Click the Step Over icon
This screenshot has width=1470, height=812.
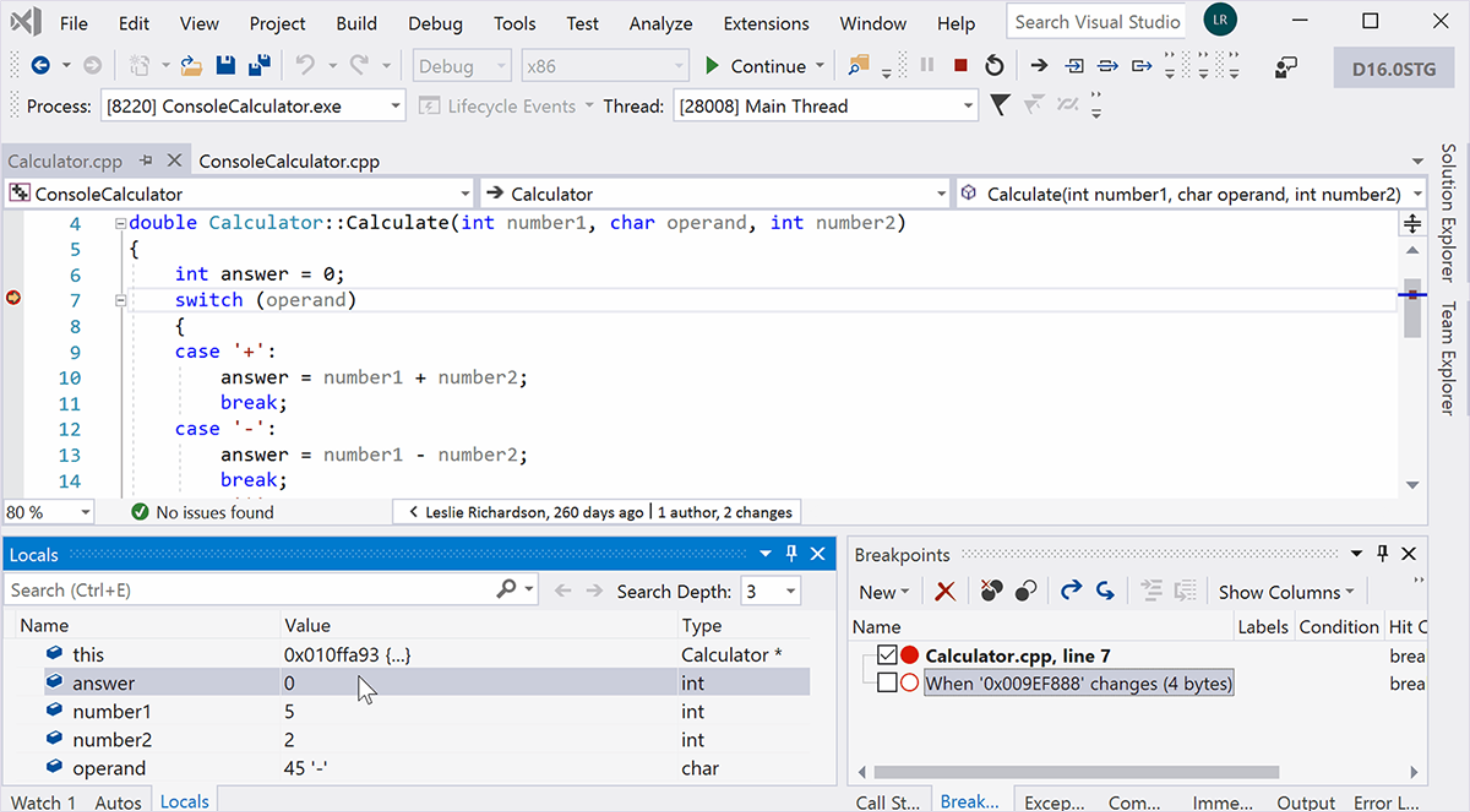pos(1107,66)
